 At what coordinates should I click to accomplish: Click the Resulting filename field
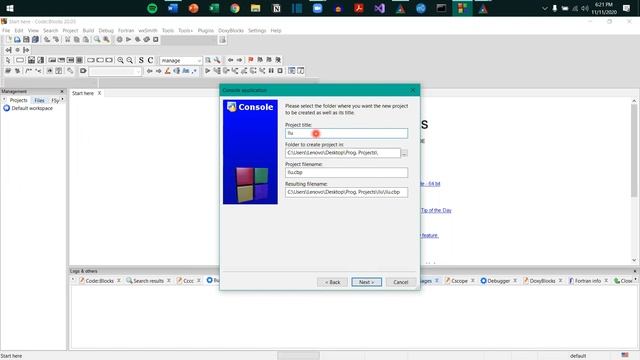coord(346,192)
